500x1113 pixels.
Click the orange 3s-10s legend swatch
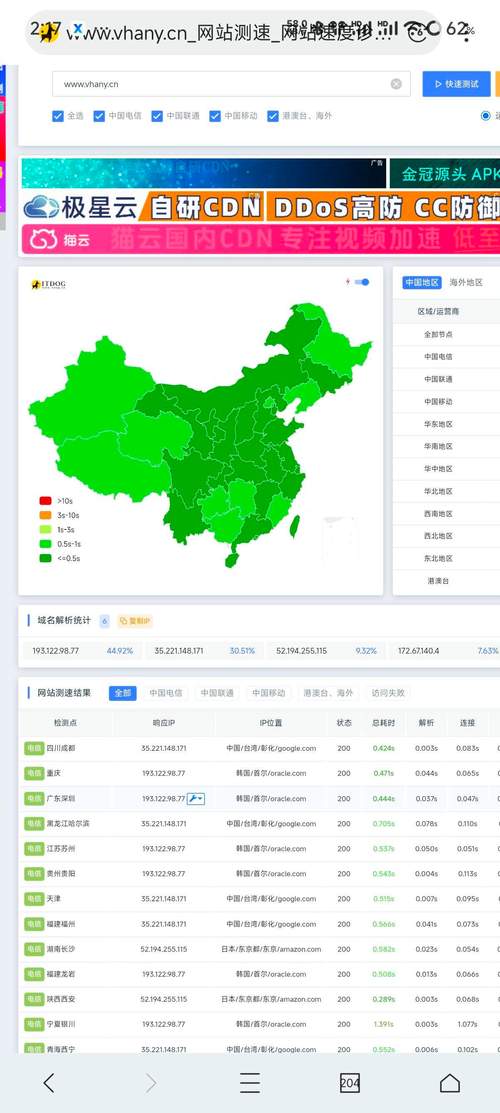(x=45, y=515)
